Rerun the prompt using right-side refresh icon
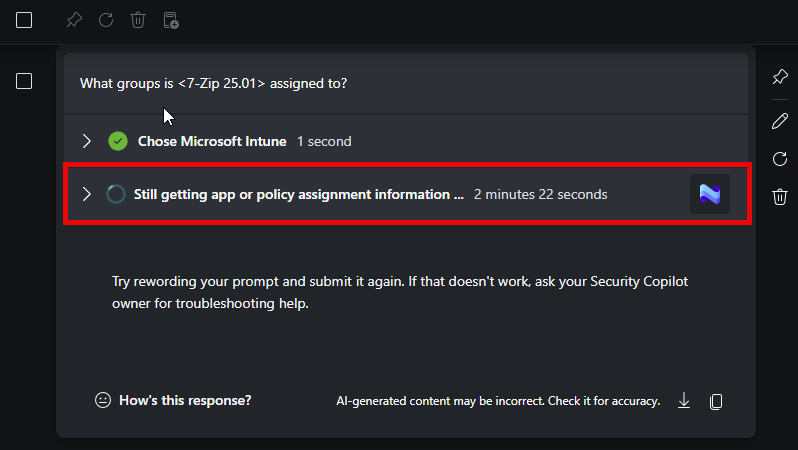 pyautogui.click(x=780, y=159)
